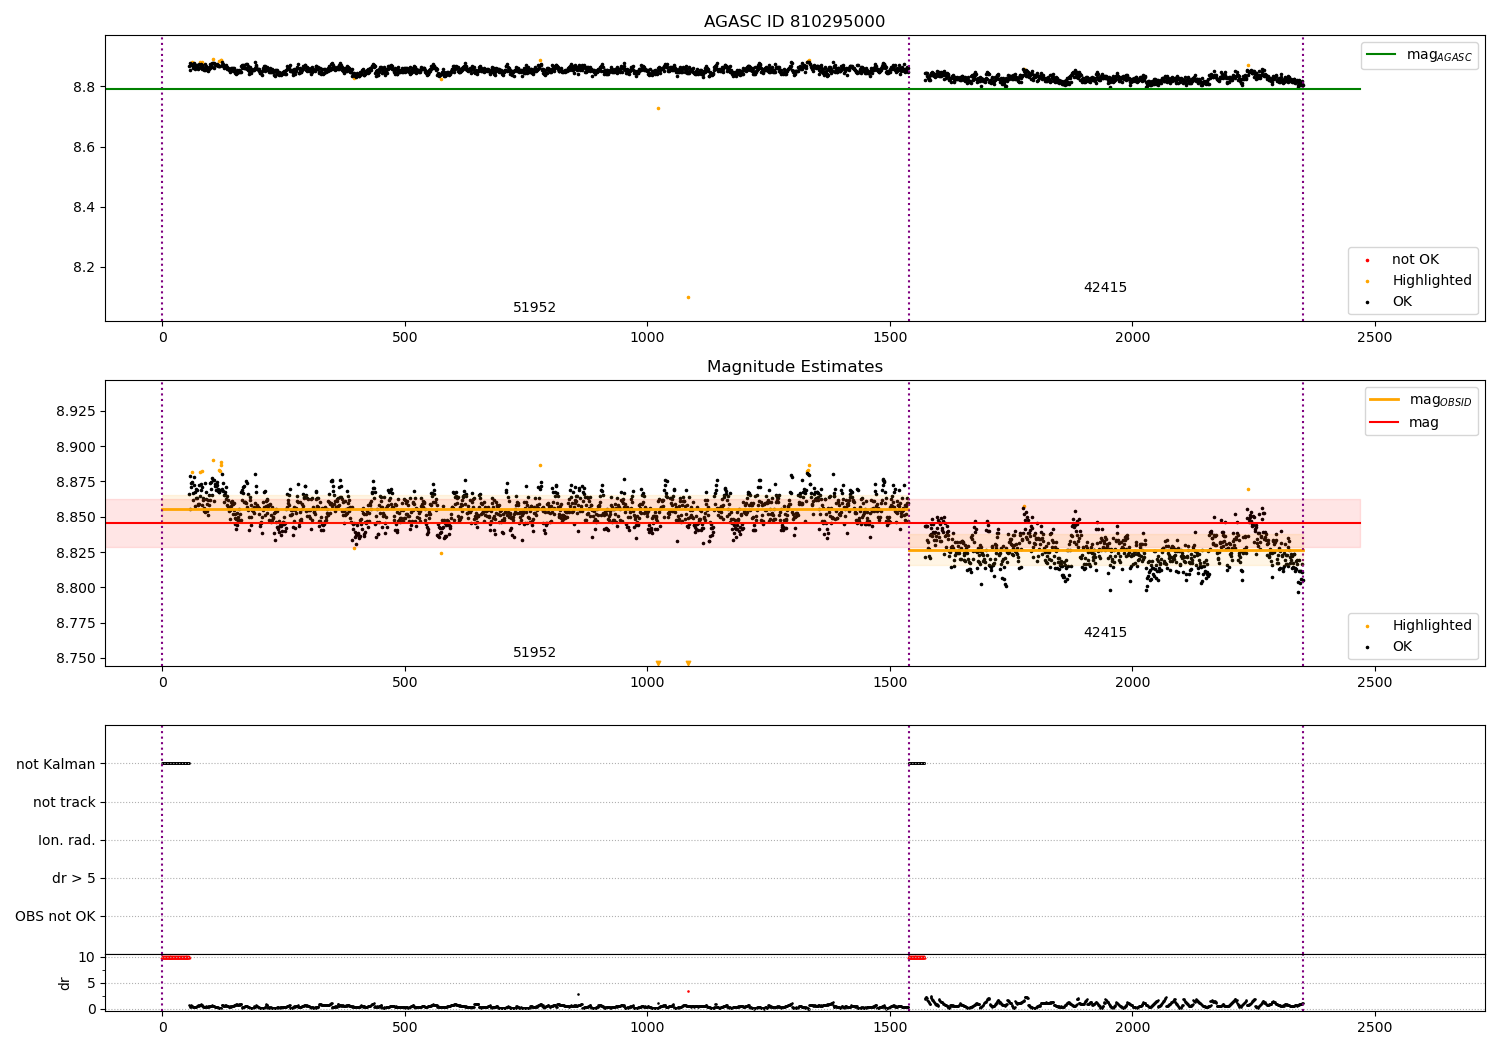
Task: Click the "8.4" y-axis tick in top plot
Action: coord(84,208)
